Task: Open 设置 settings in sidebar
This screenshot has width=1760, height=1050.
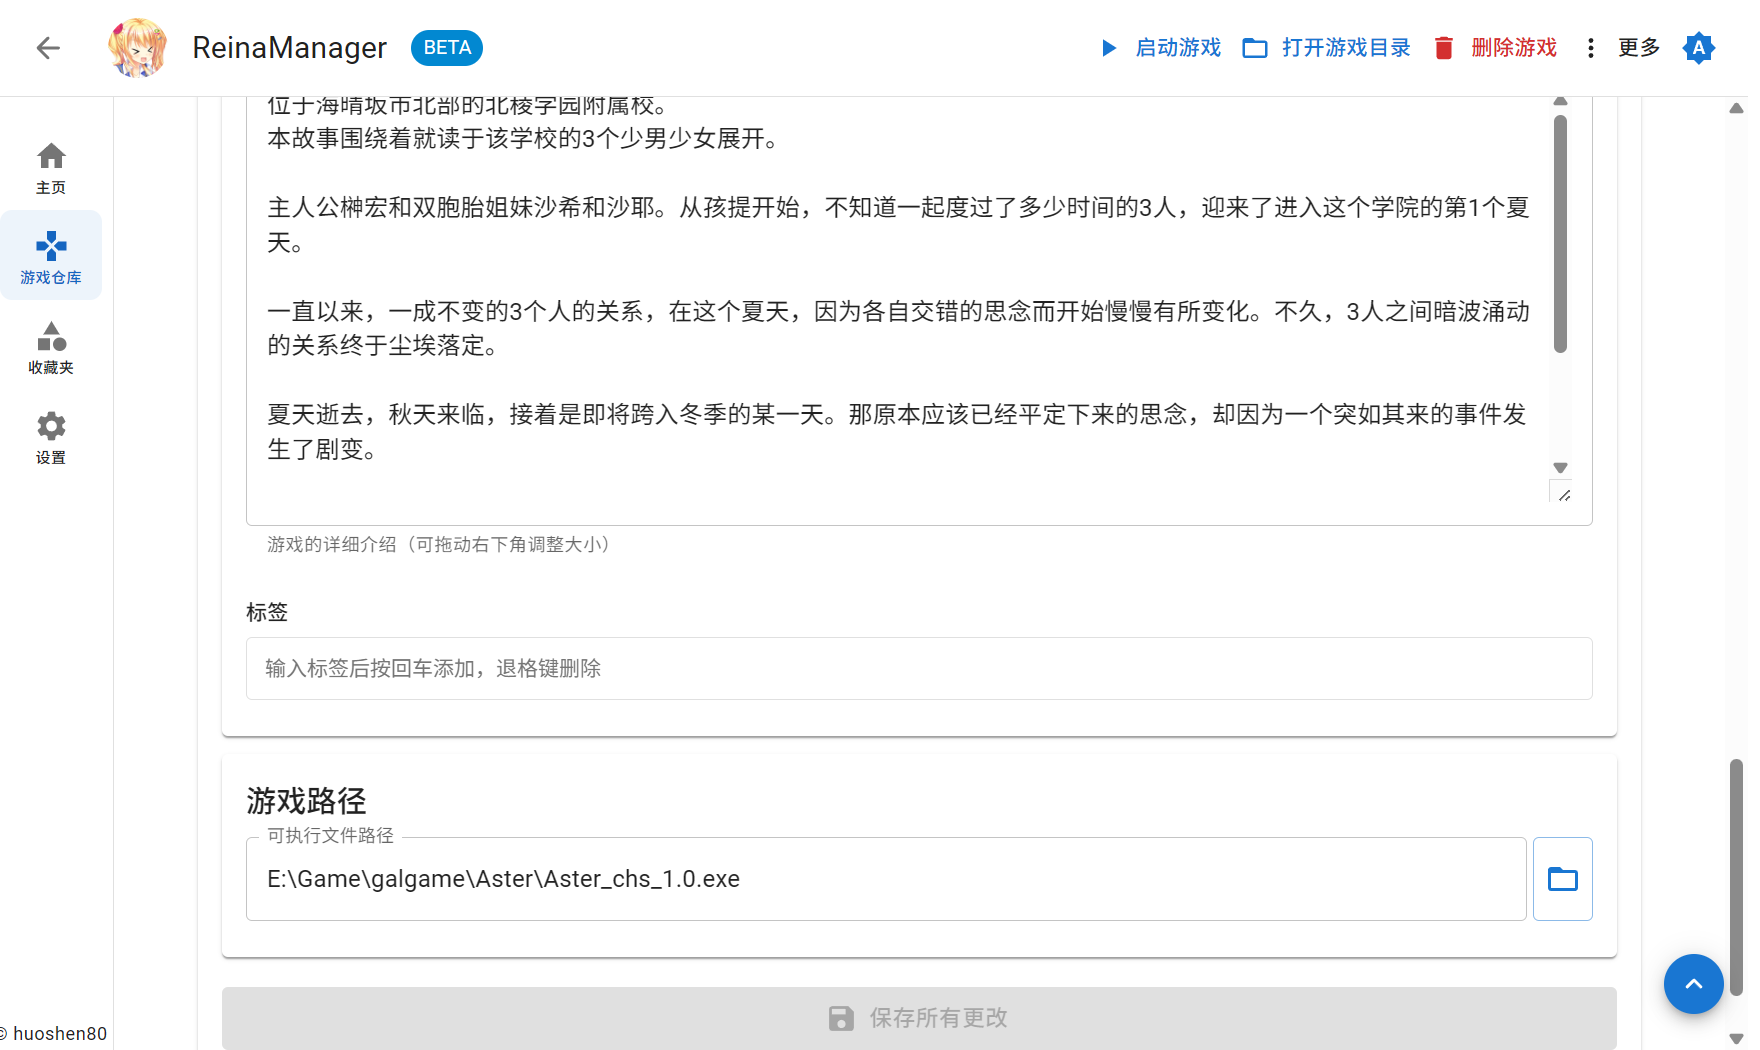Action: pos(51,437)
